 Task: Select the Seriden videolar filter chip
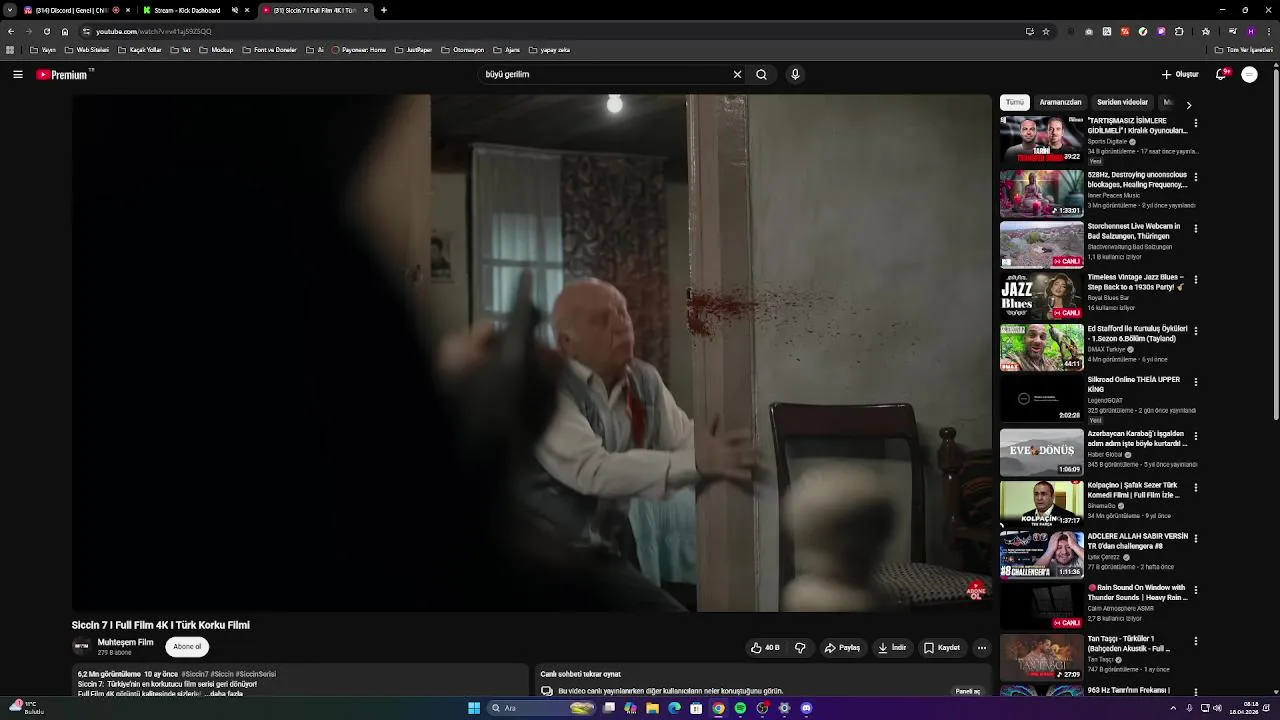pyautogui.click(x=1122, y=103)
